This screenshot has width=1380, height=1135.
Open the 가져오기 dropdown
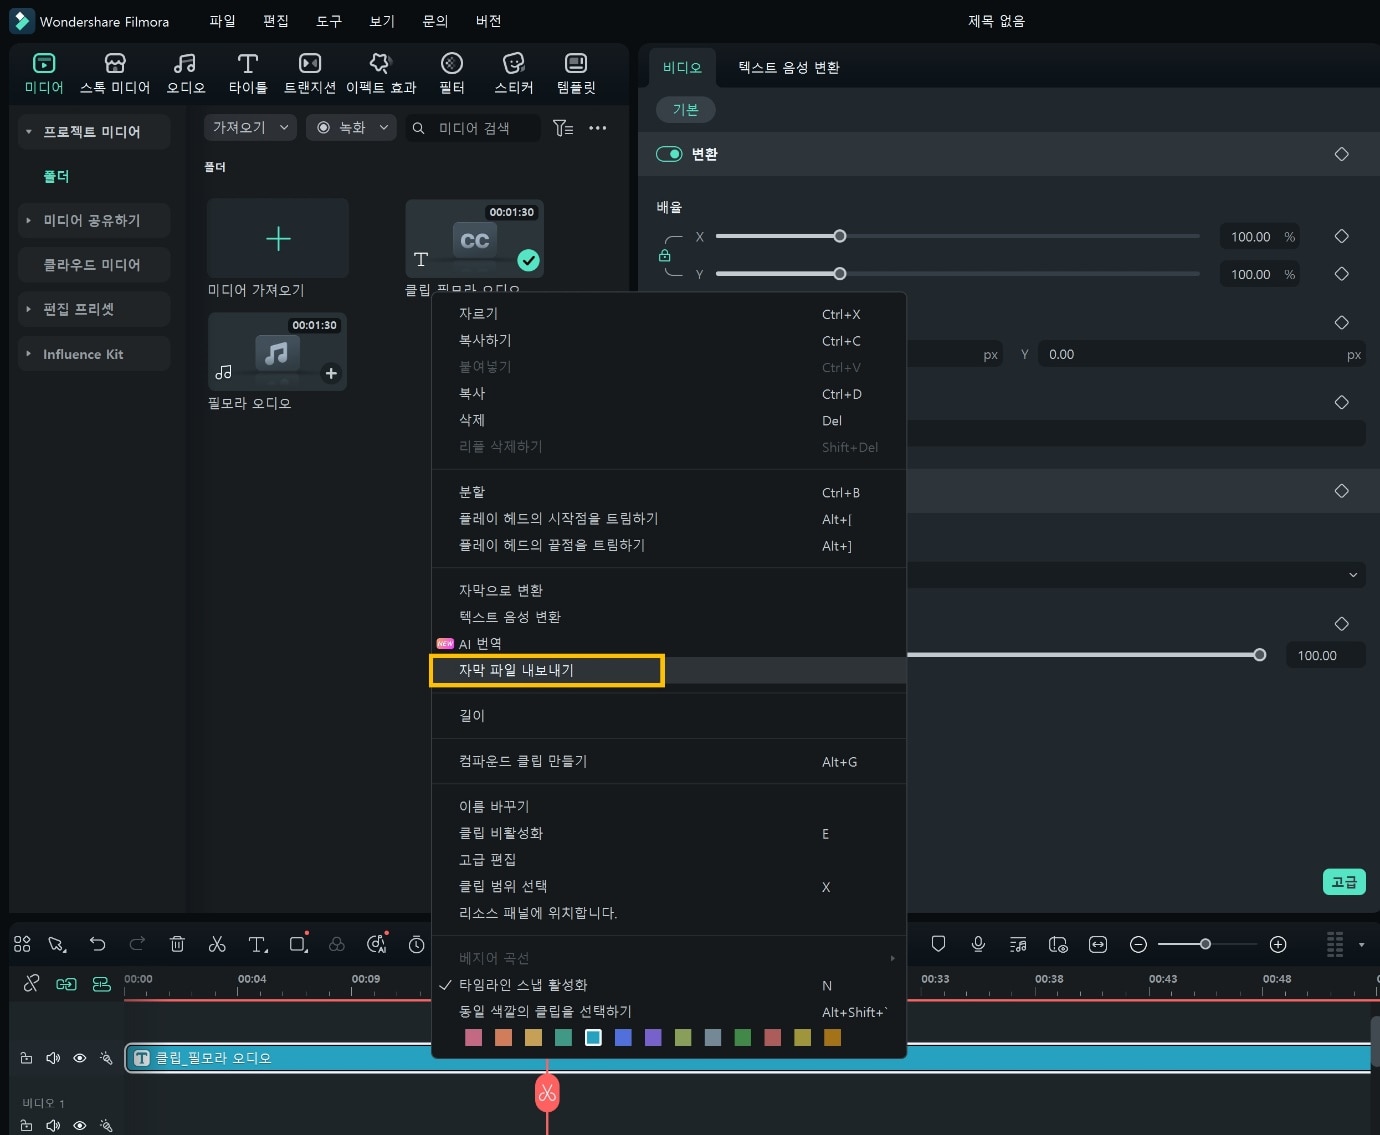coord(250,127)
